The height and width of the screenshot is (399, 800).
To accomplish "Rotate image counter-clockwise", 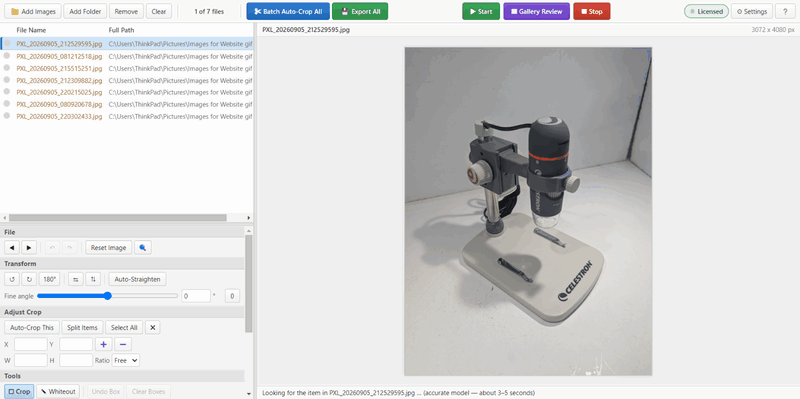I will coord(12,279).
